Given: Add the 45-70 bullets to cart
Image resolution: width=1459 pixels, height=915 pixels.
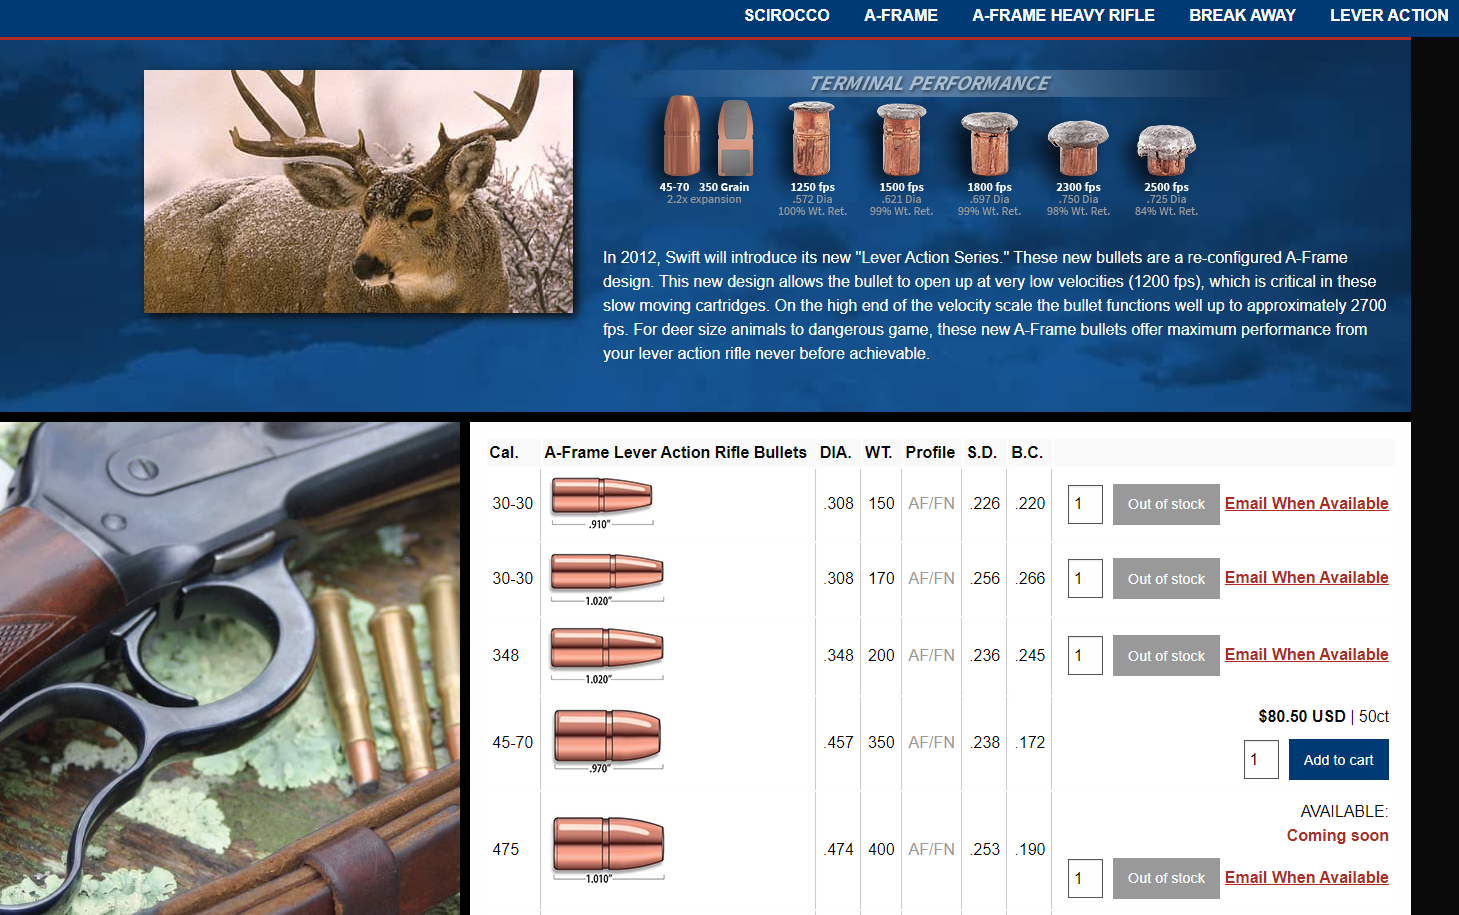Looking at the screenshot, I should click(1338, 760).
